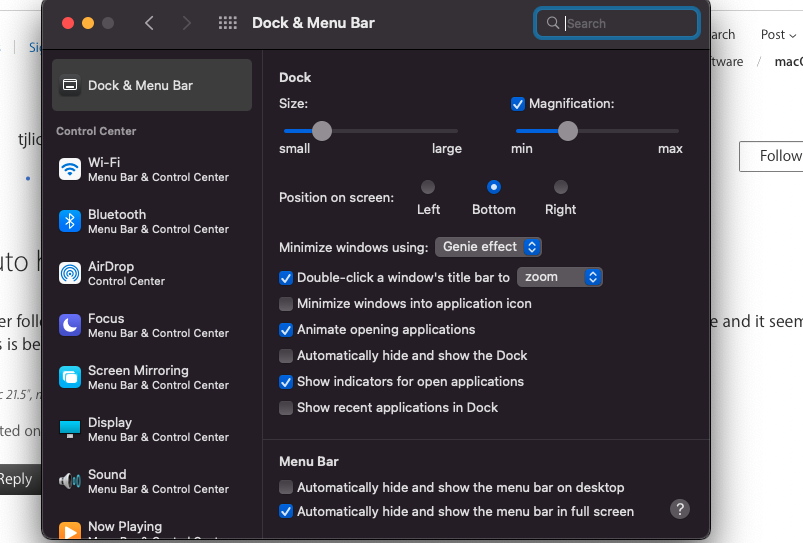803x543 pixels.
Task: Enable Show recent applications in Dock
Action: 287,408
